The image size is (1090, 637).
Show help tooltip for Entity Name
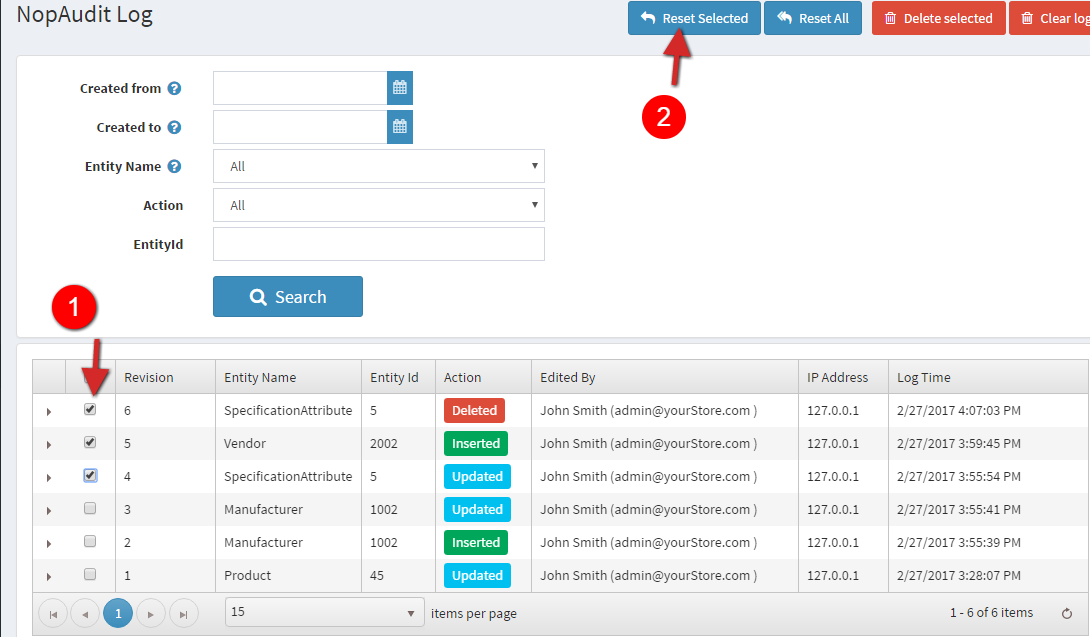pos(174,167)
